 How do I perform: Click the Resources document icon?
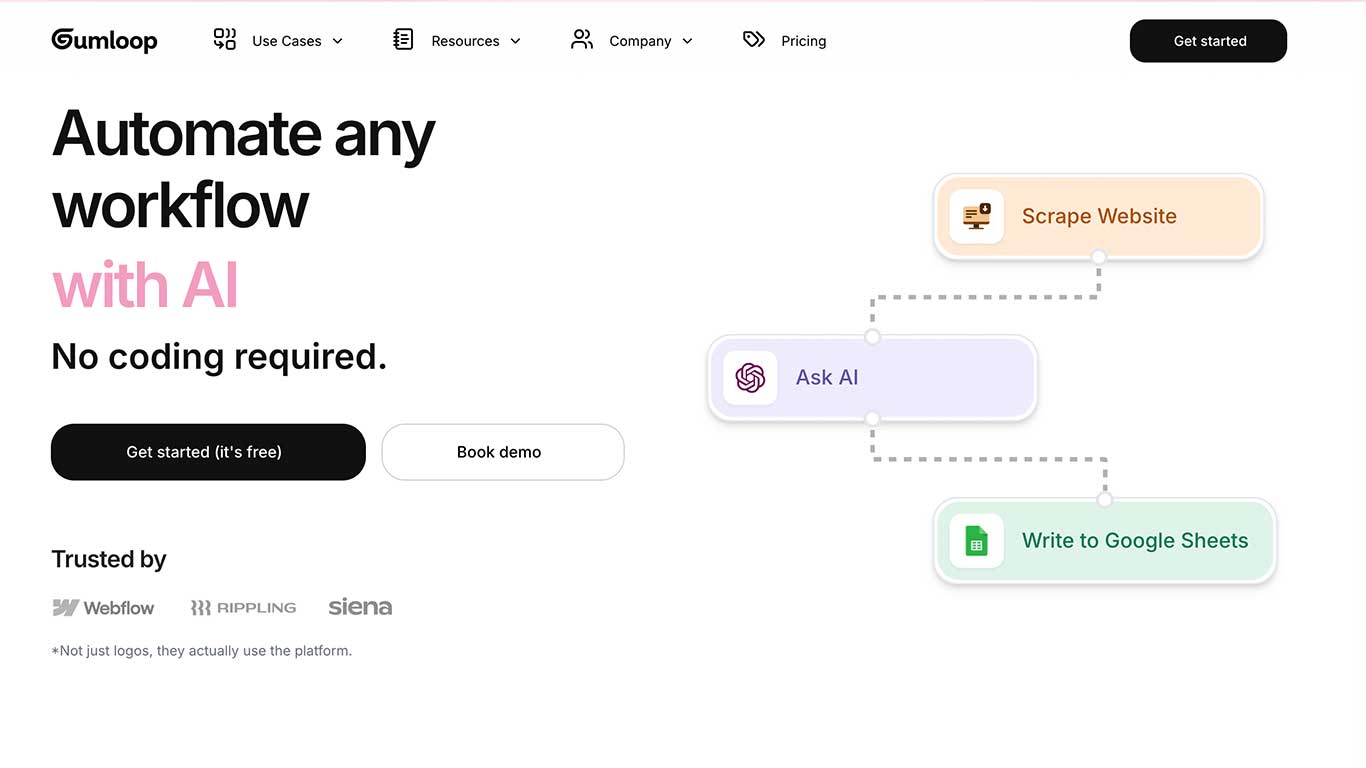click(x=403, y=40)
